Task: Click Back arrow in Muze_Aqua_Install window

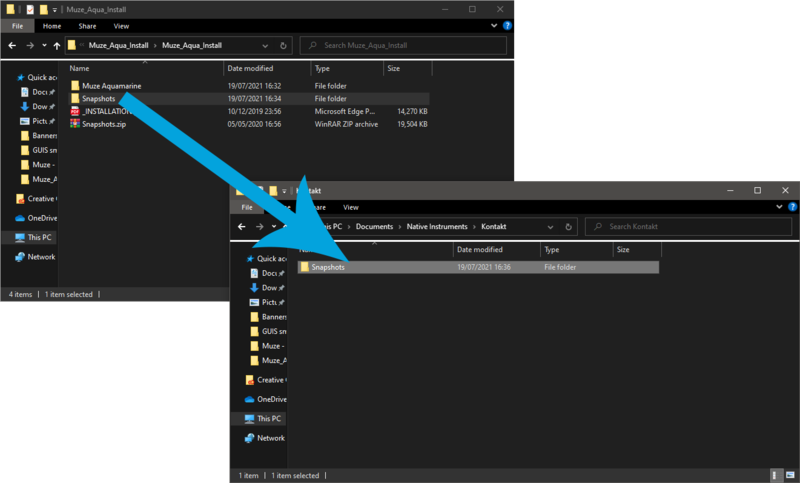Action: (x=12, y=45)
